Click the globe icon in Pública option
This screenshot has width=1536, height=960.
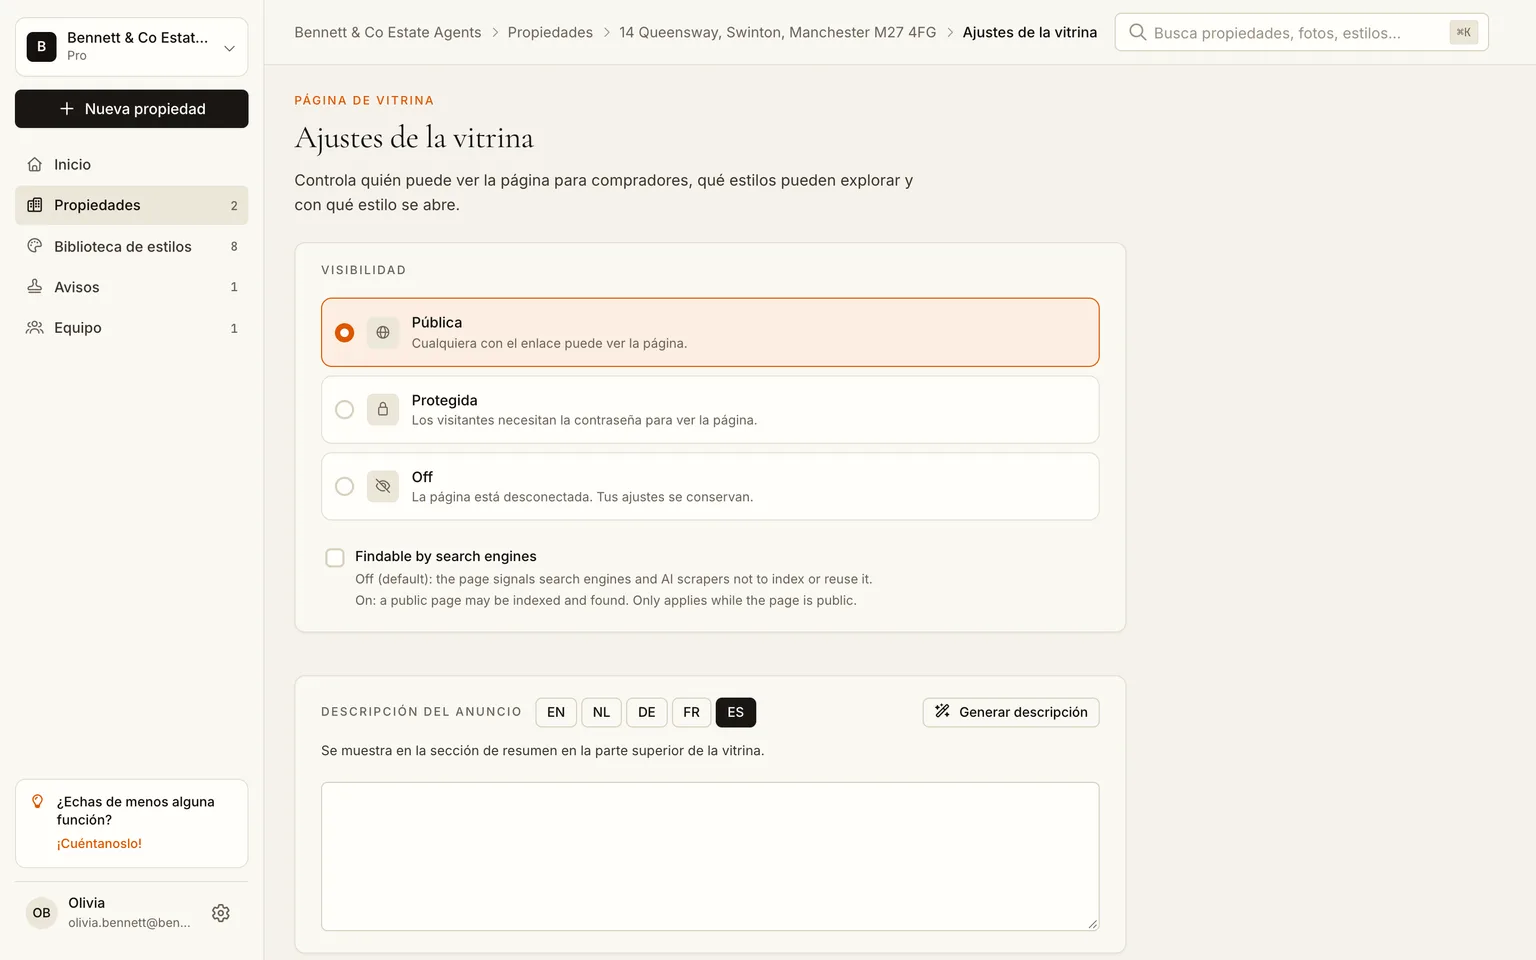383,332
